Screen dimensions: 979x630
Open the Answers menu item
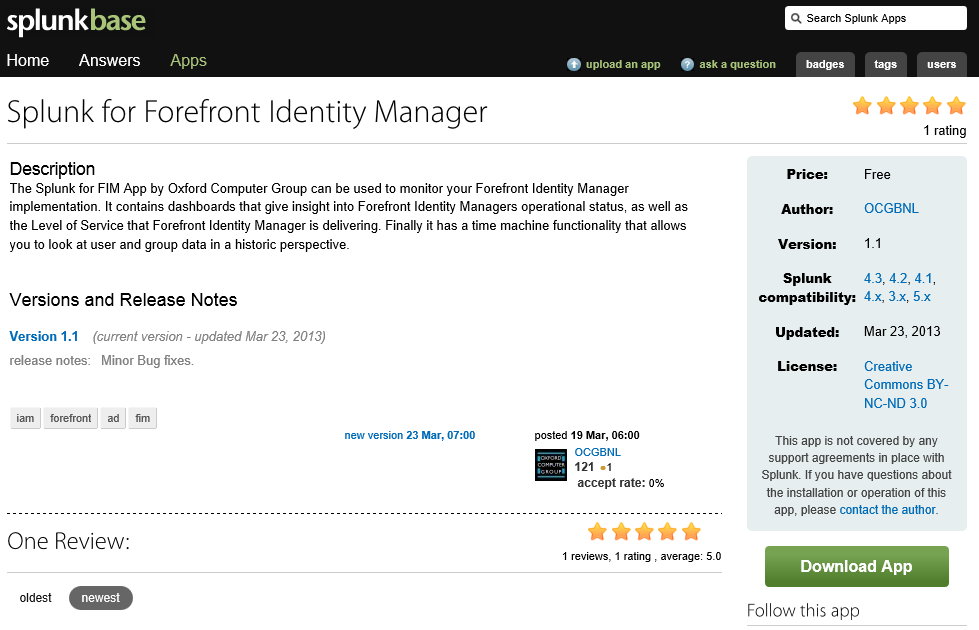coord(109,61)
